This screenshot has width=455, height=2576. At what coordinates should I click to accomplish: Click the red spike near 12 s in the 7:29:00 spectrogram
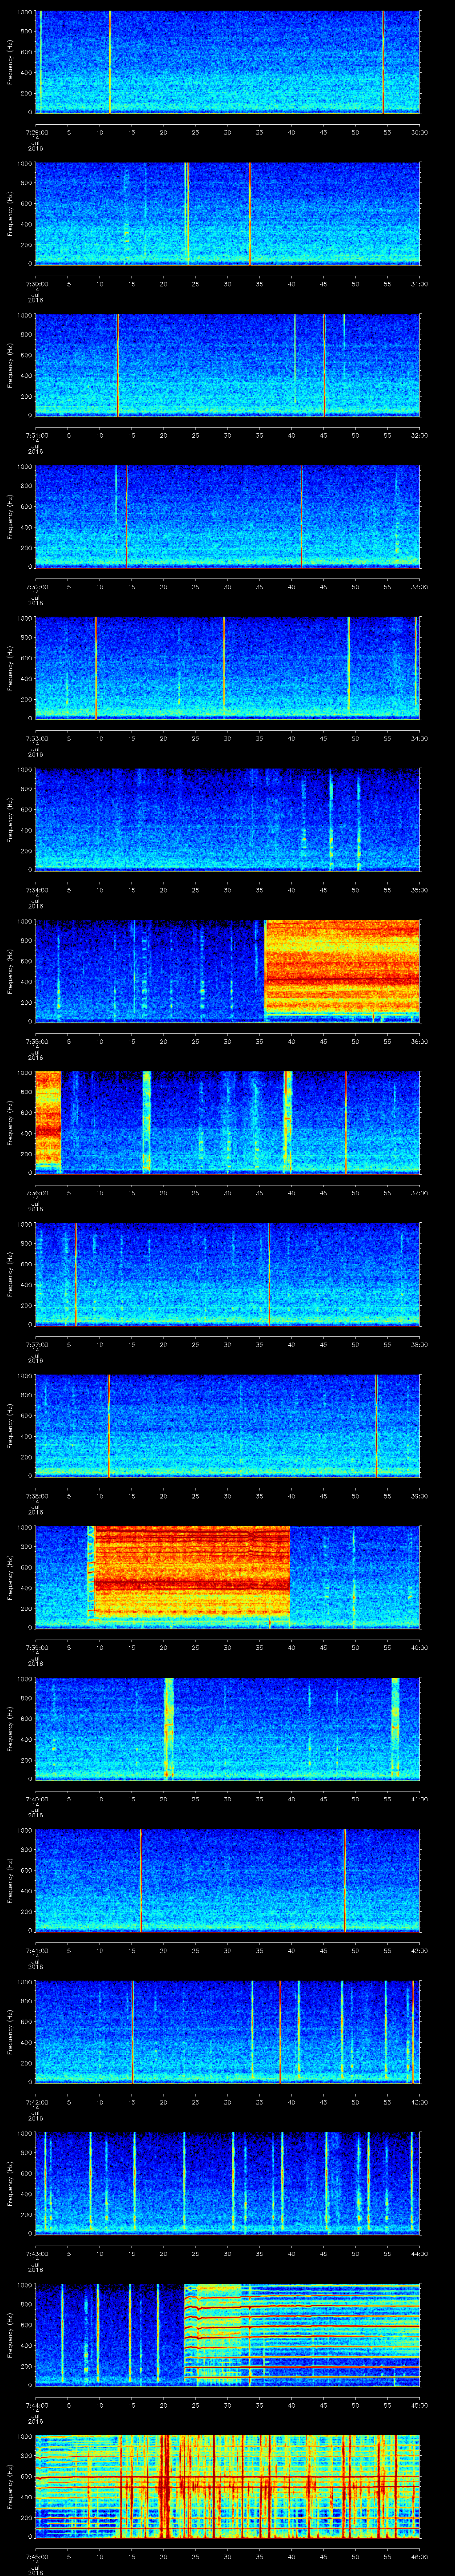click(x=110, y=62)
